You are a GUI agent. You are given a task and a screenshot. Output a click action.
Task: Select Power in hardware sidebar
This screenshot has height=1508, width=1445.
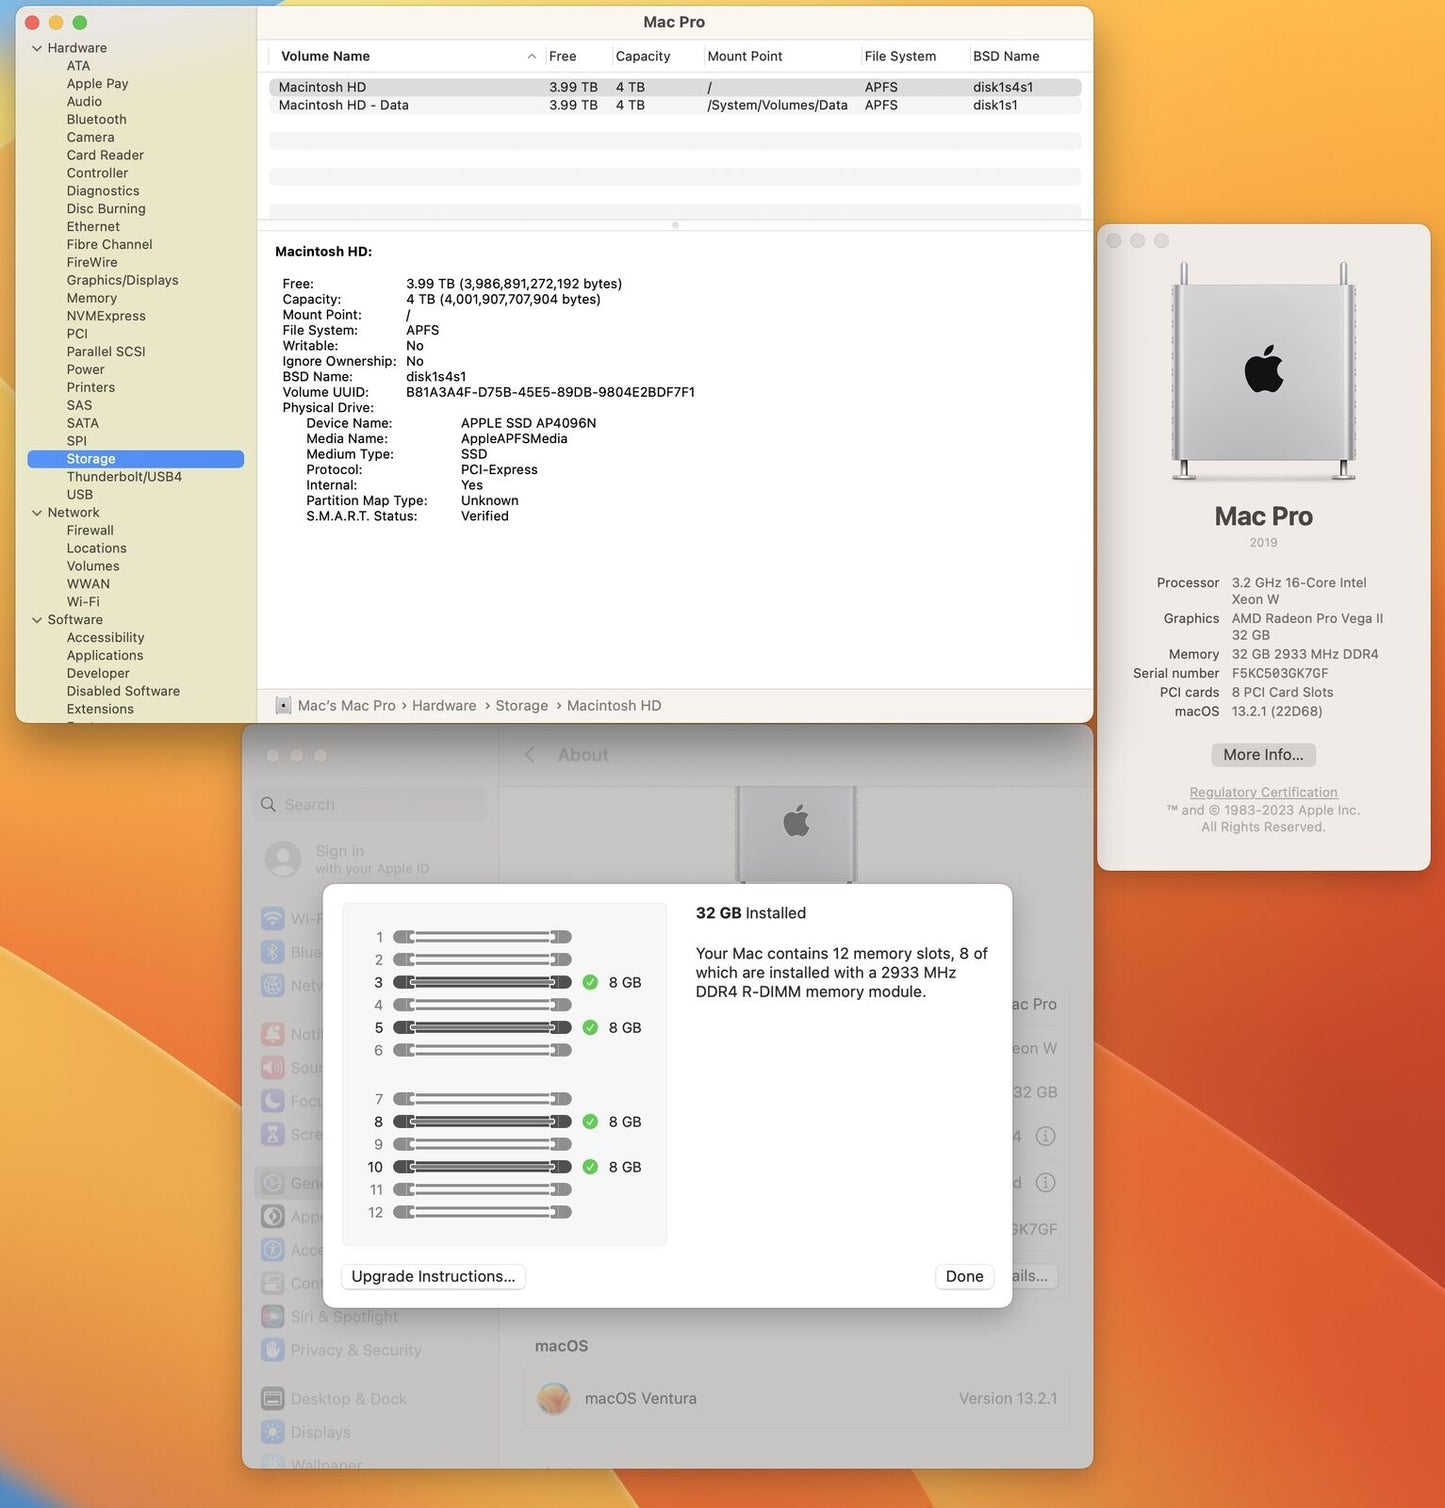[85, 370]
